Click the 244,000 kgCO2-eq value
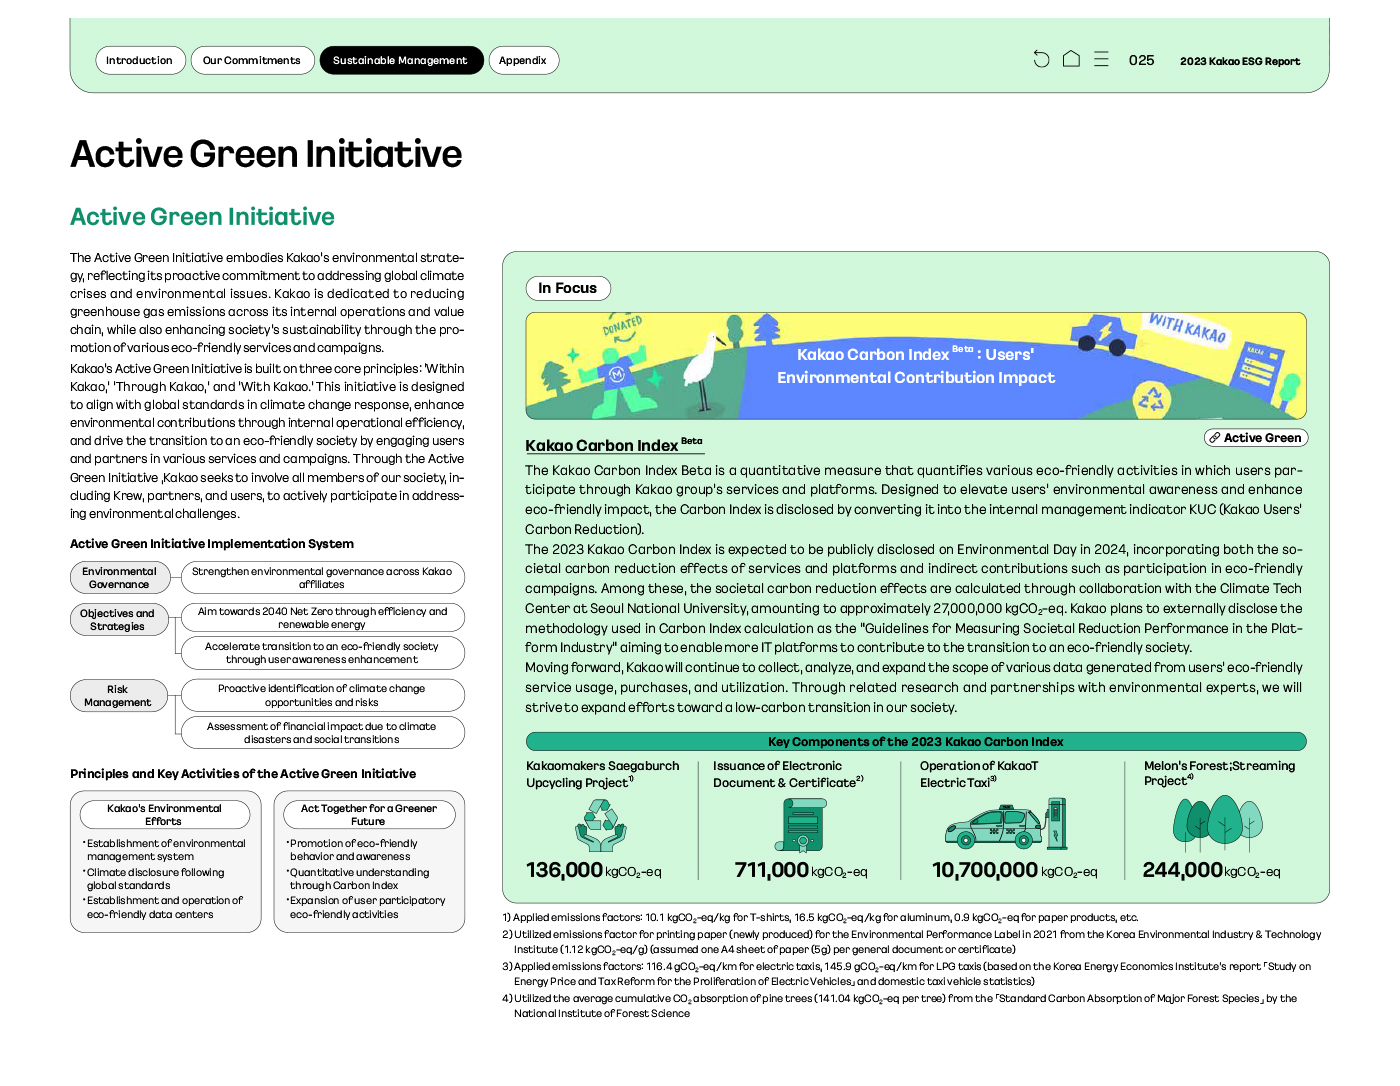This screenshot has height=1086, width=1400. [x=1211, y=870]
